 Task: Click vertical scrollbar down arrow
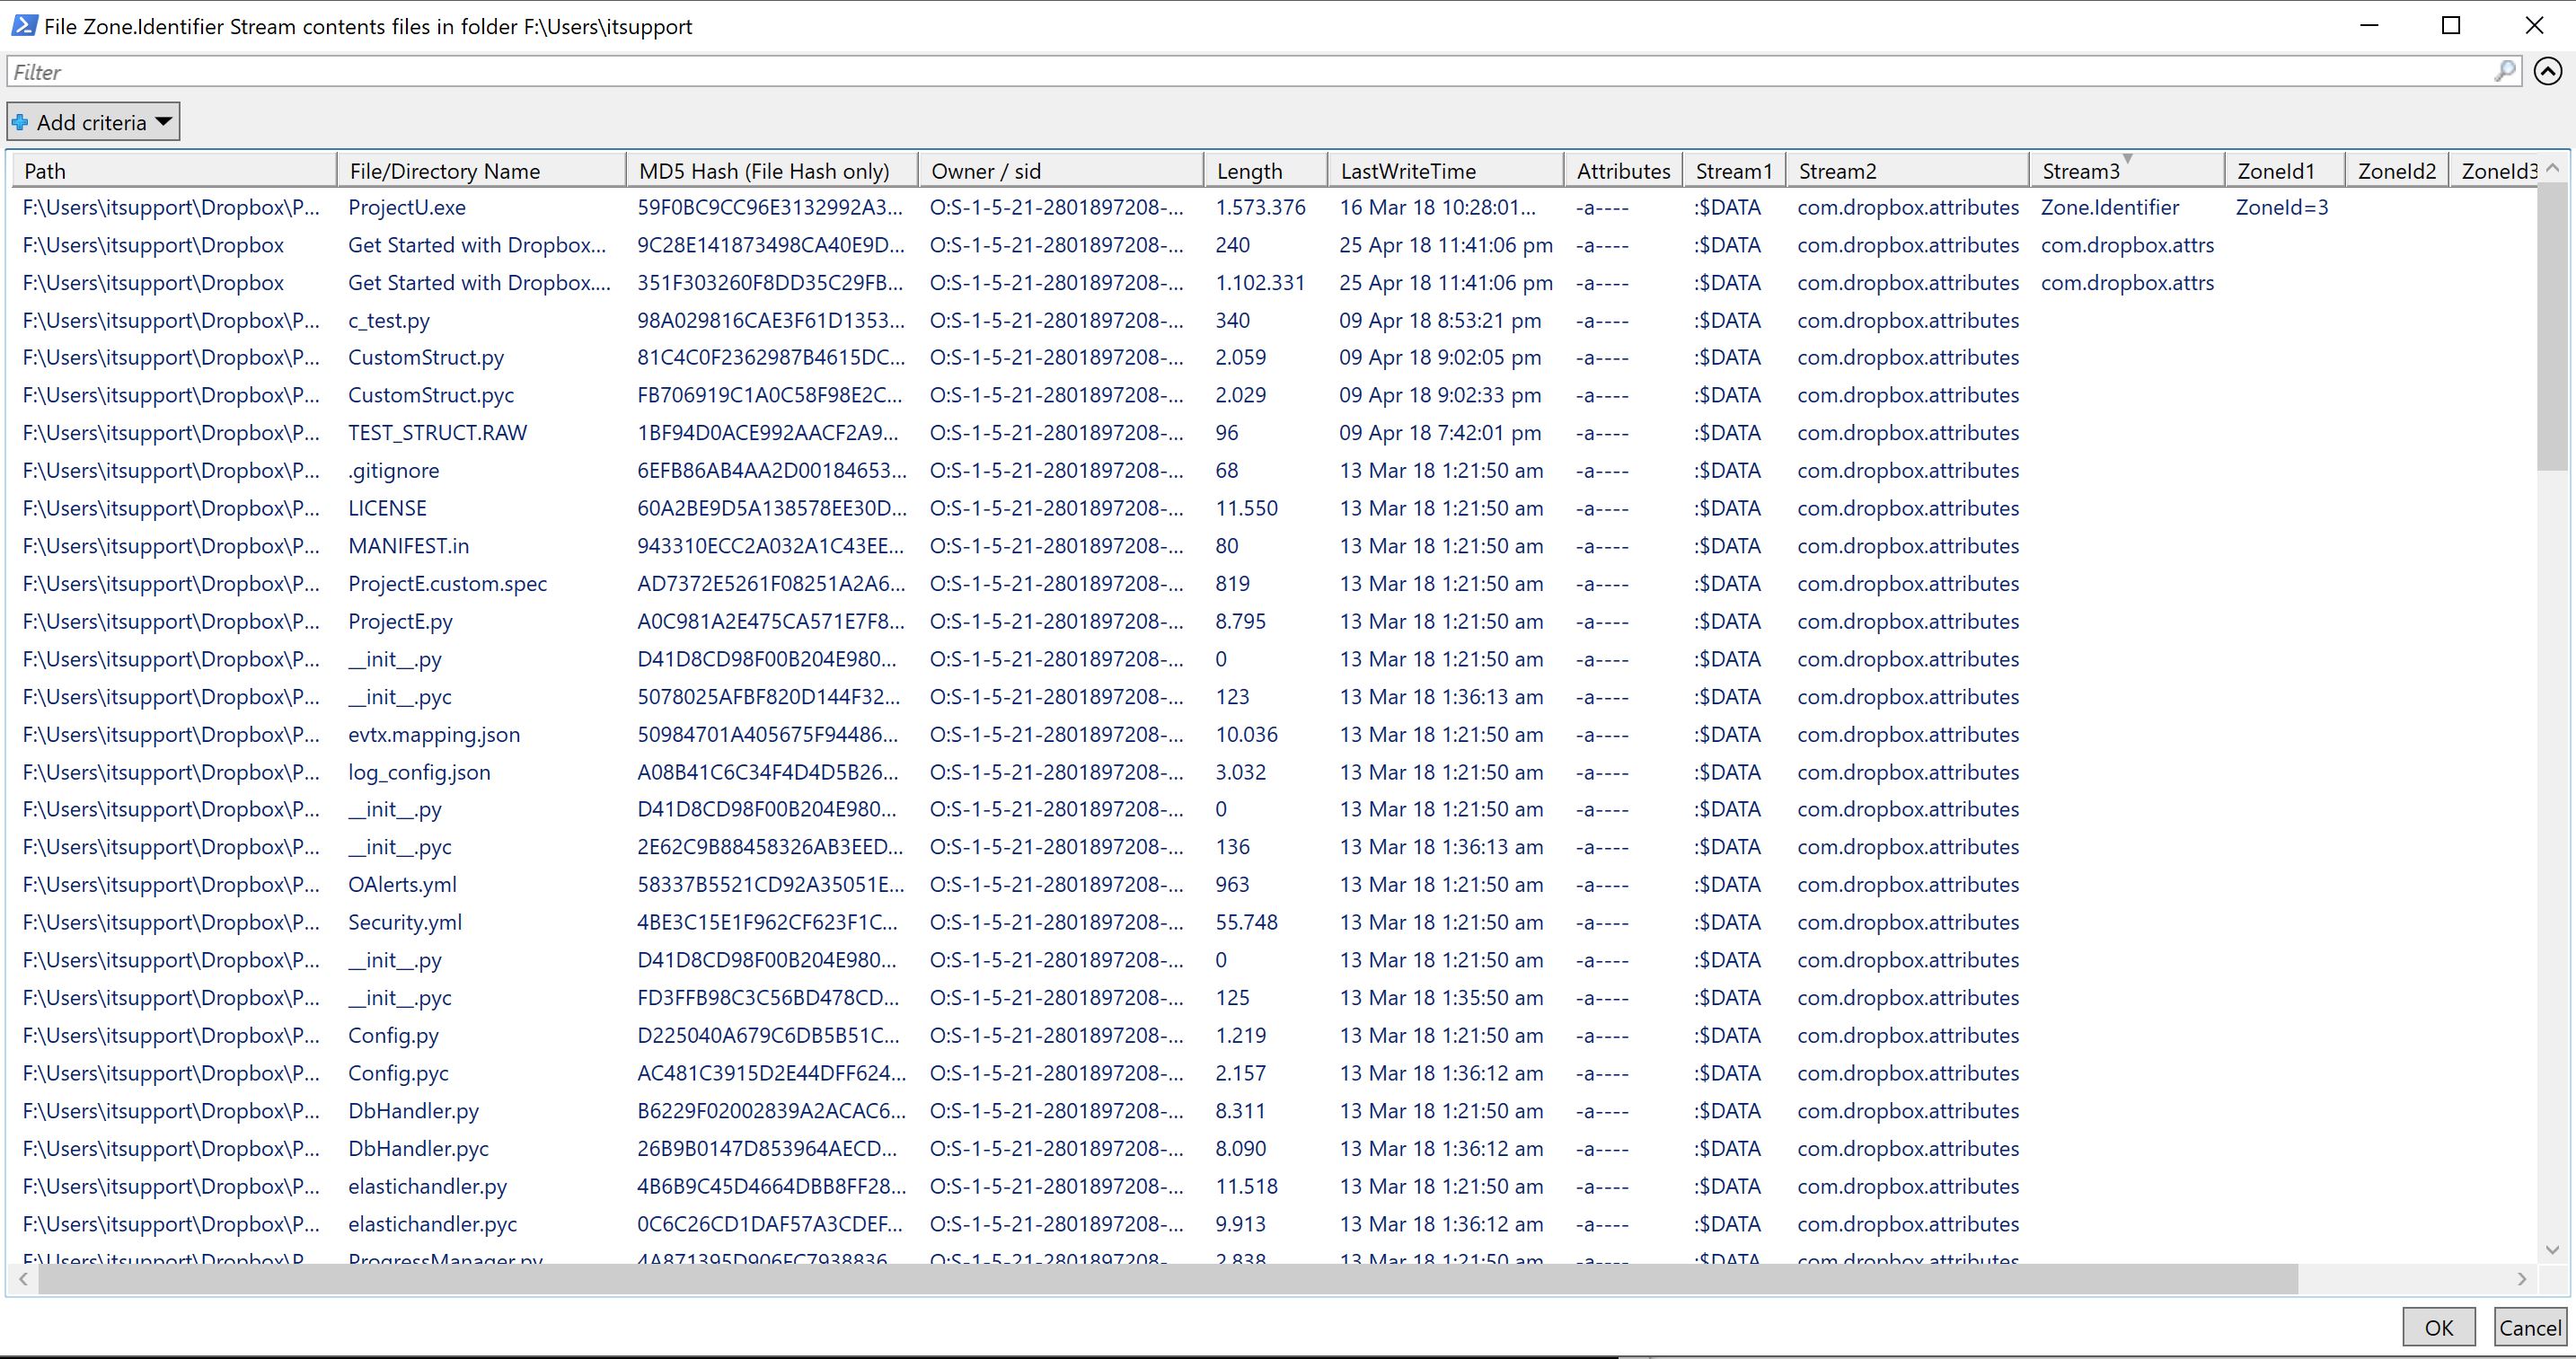(2552, 1249)
